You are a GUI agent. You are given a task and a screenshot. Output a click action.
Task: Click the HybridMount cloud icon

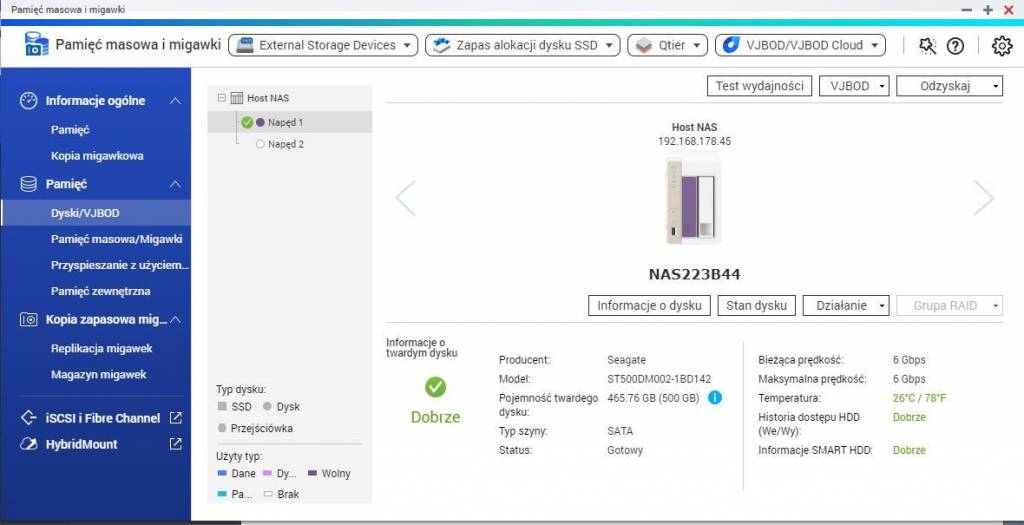(x=29, y=444)
